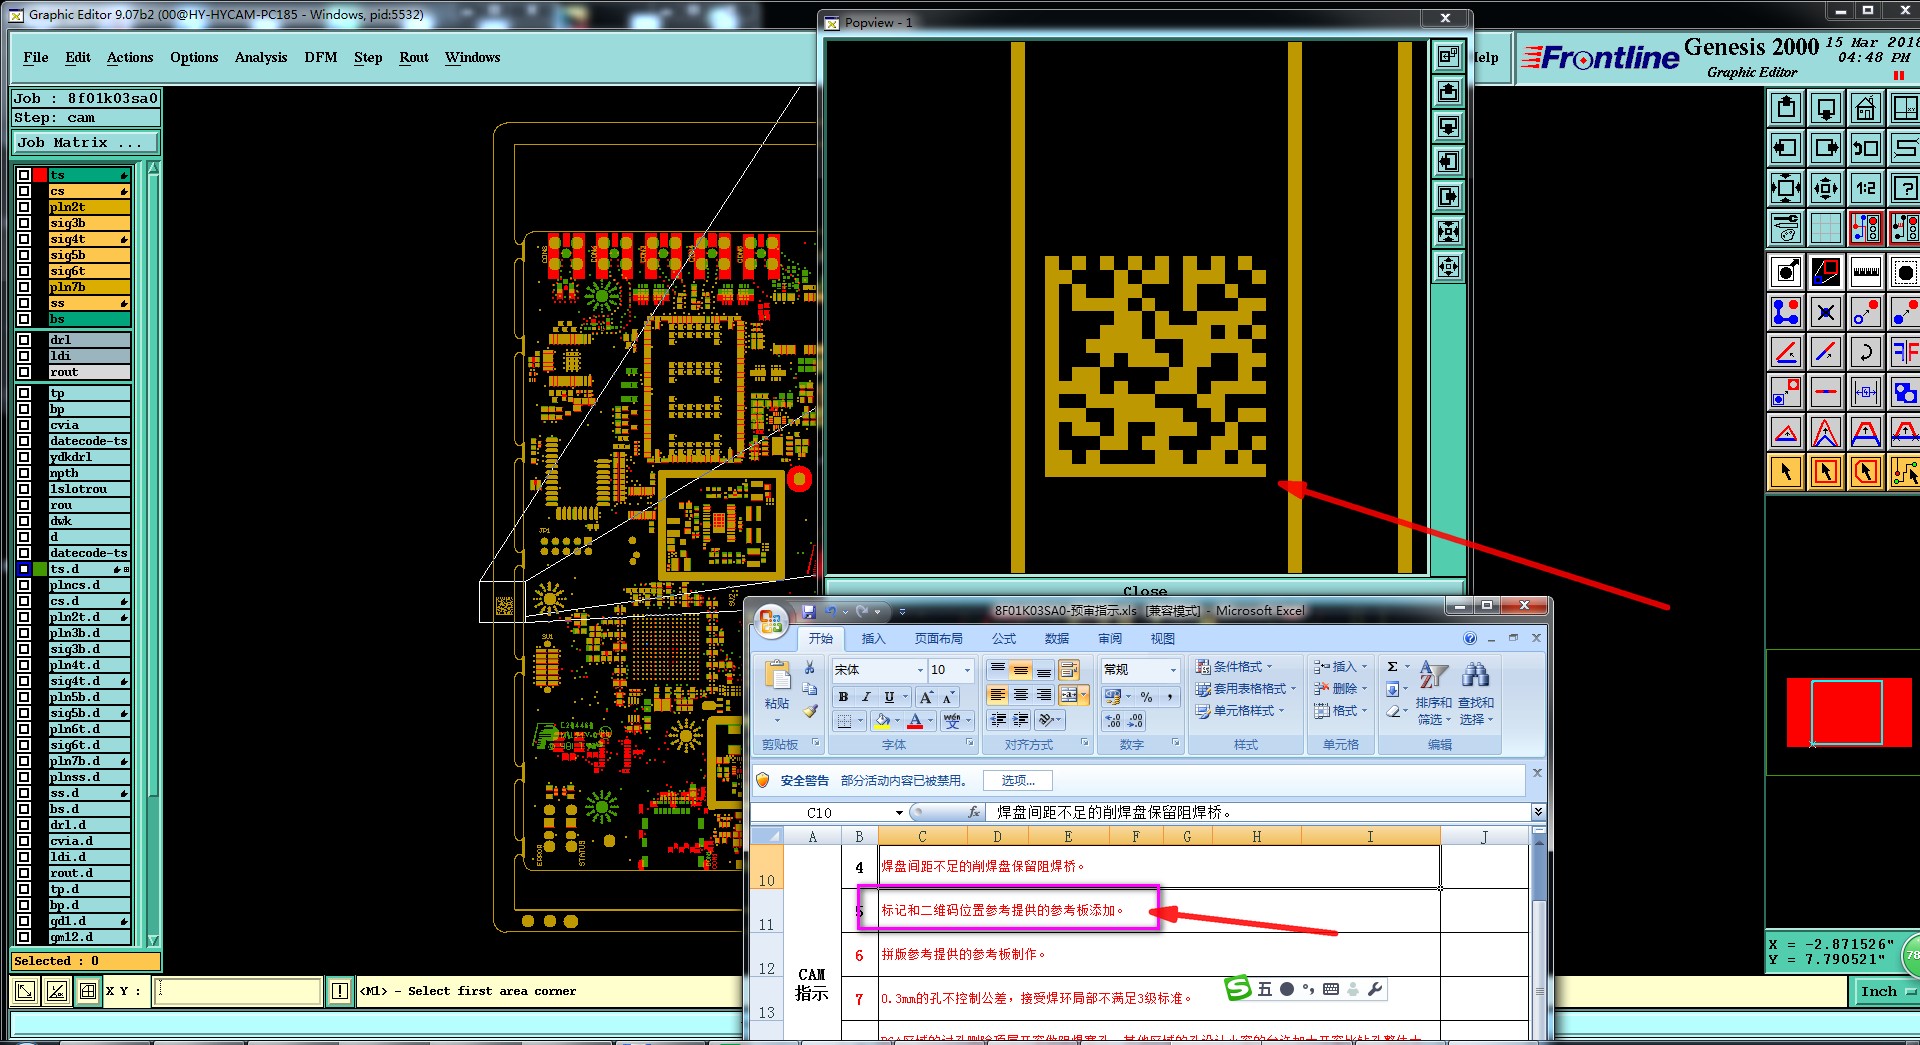Click the Excel Save icon

pyautogui.click(x=809, y=611)
